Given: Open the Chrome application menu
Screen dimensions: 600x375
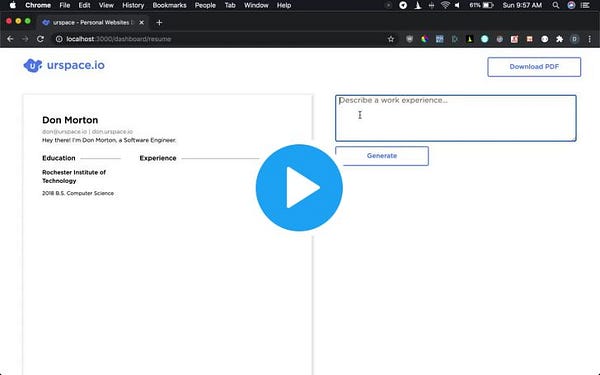Looking at the screenshot, I should 38,5.
